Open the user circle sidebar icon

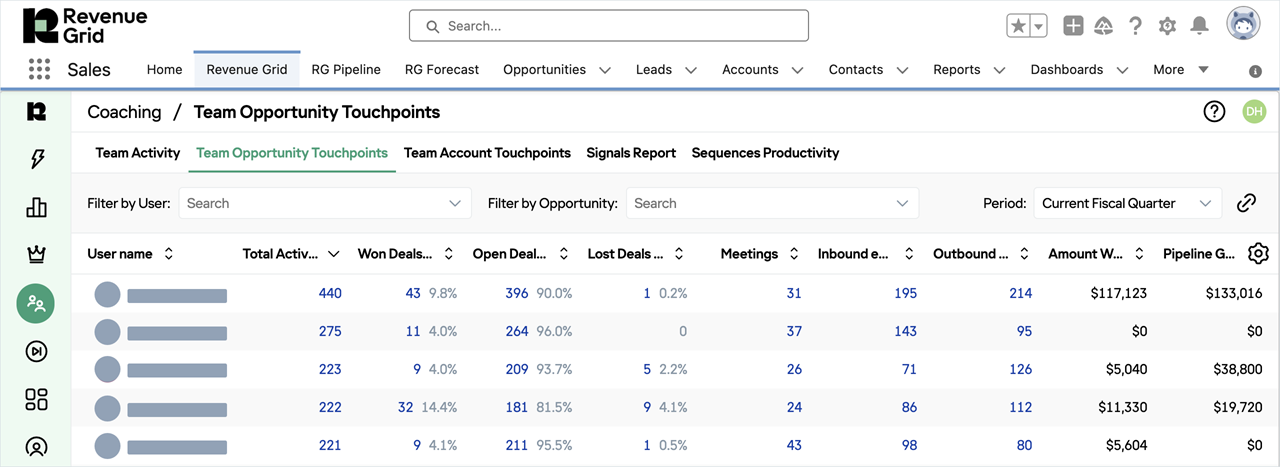coord(37,447)
